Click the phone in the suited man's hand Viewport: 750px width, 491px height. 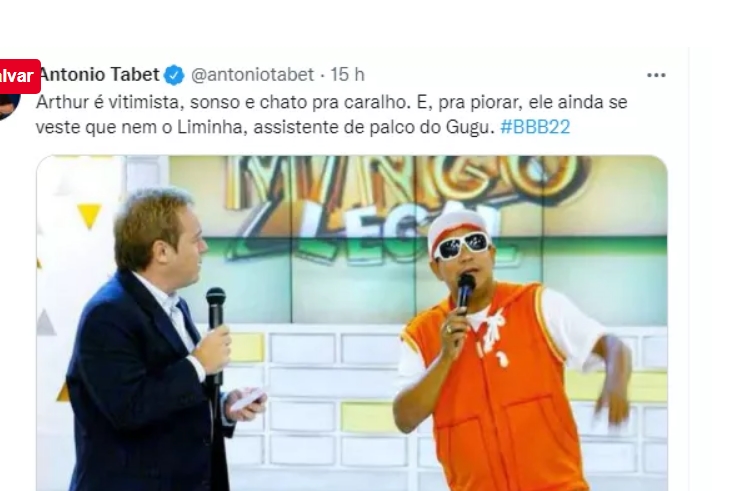click(247, 399)
